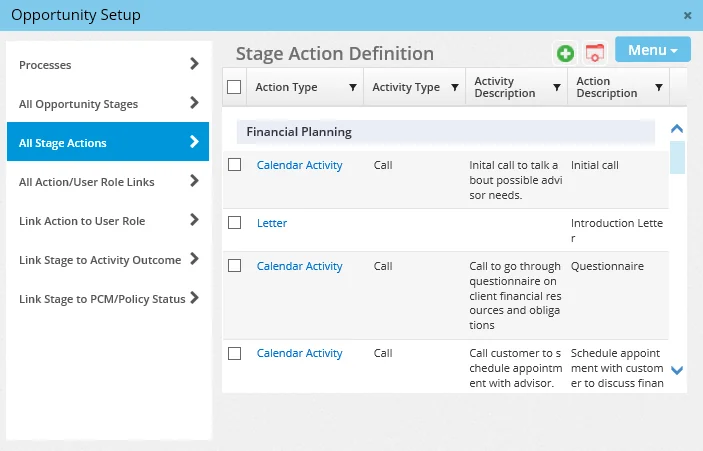Open Calendar Activity link for Schedule appointment
Screen dimensions: 703x451
pyautogui.click(x=299, y=353)
